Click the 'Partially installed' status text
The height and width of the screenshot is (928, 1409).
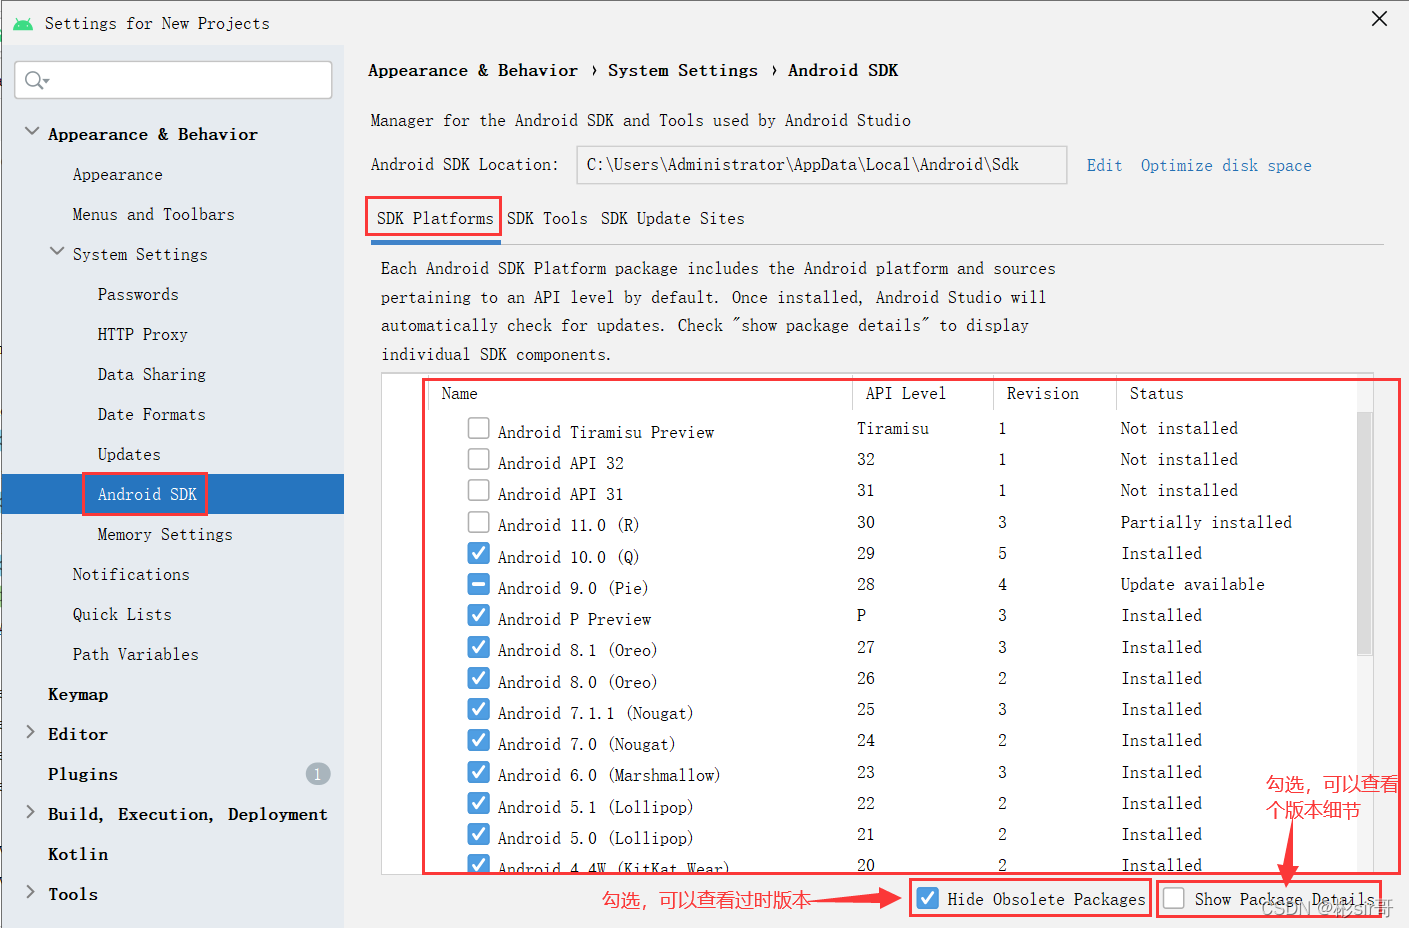(1206, 522)
